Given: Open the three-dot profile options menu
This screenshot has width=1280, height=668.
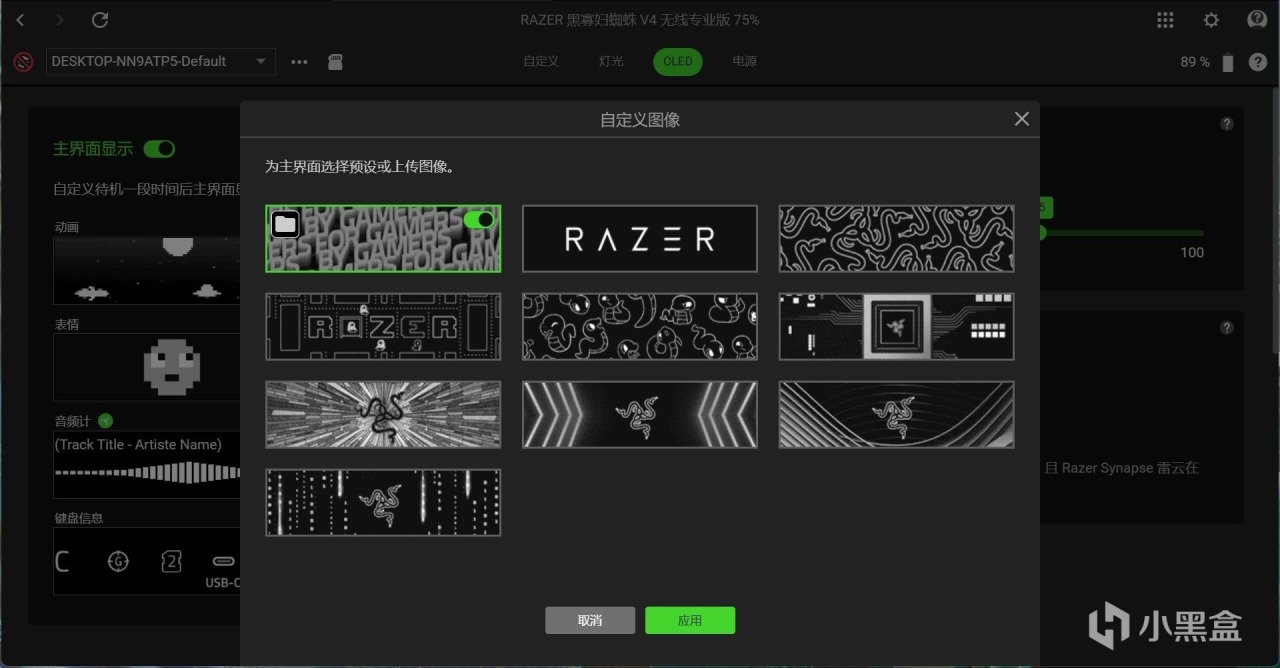Looking at the screenshot, I should coord(299,62).
